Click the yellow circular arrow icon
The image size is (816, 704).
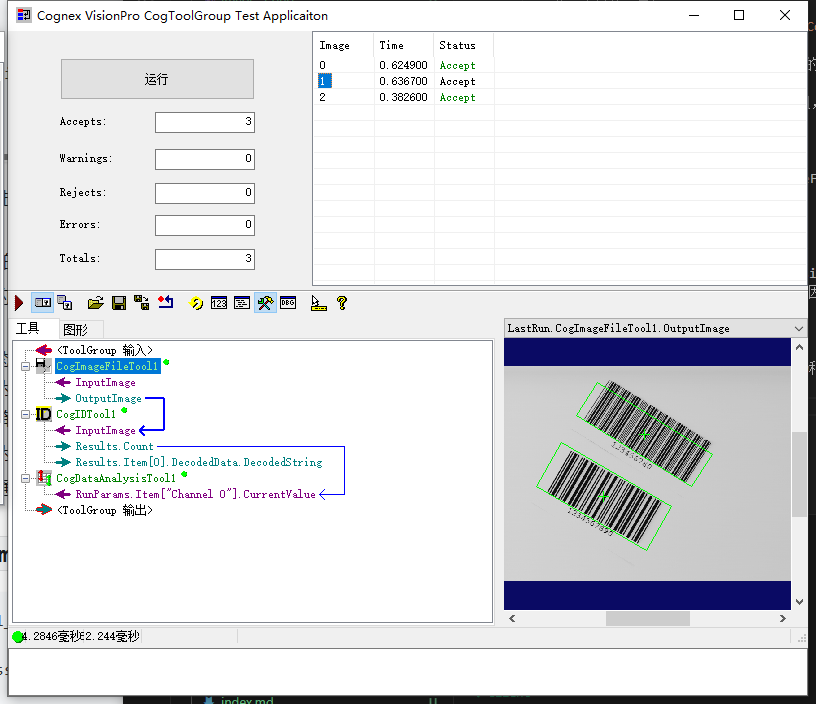196,303
